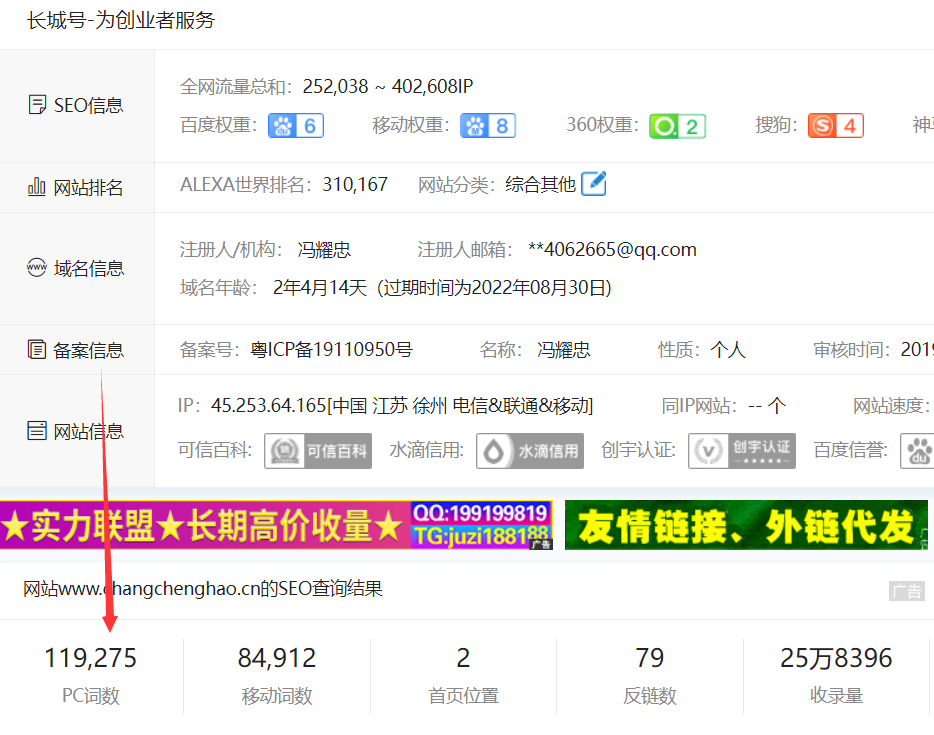Click the PC词数 value 119,275
The image size is (934, 735).
coord(91,658)
